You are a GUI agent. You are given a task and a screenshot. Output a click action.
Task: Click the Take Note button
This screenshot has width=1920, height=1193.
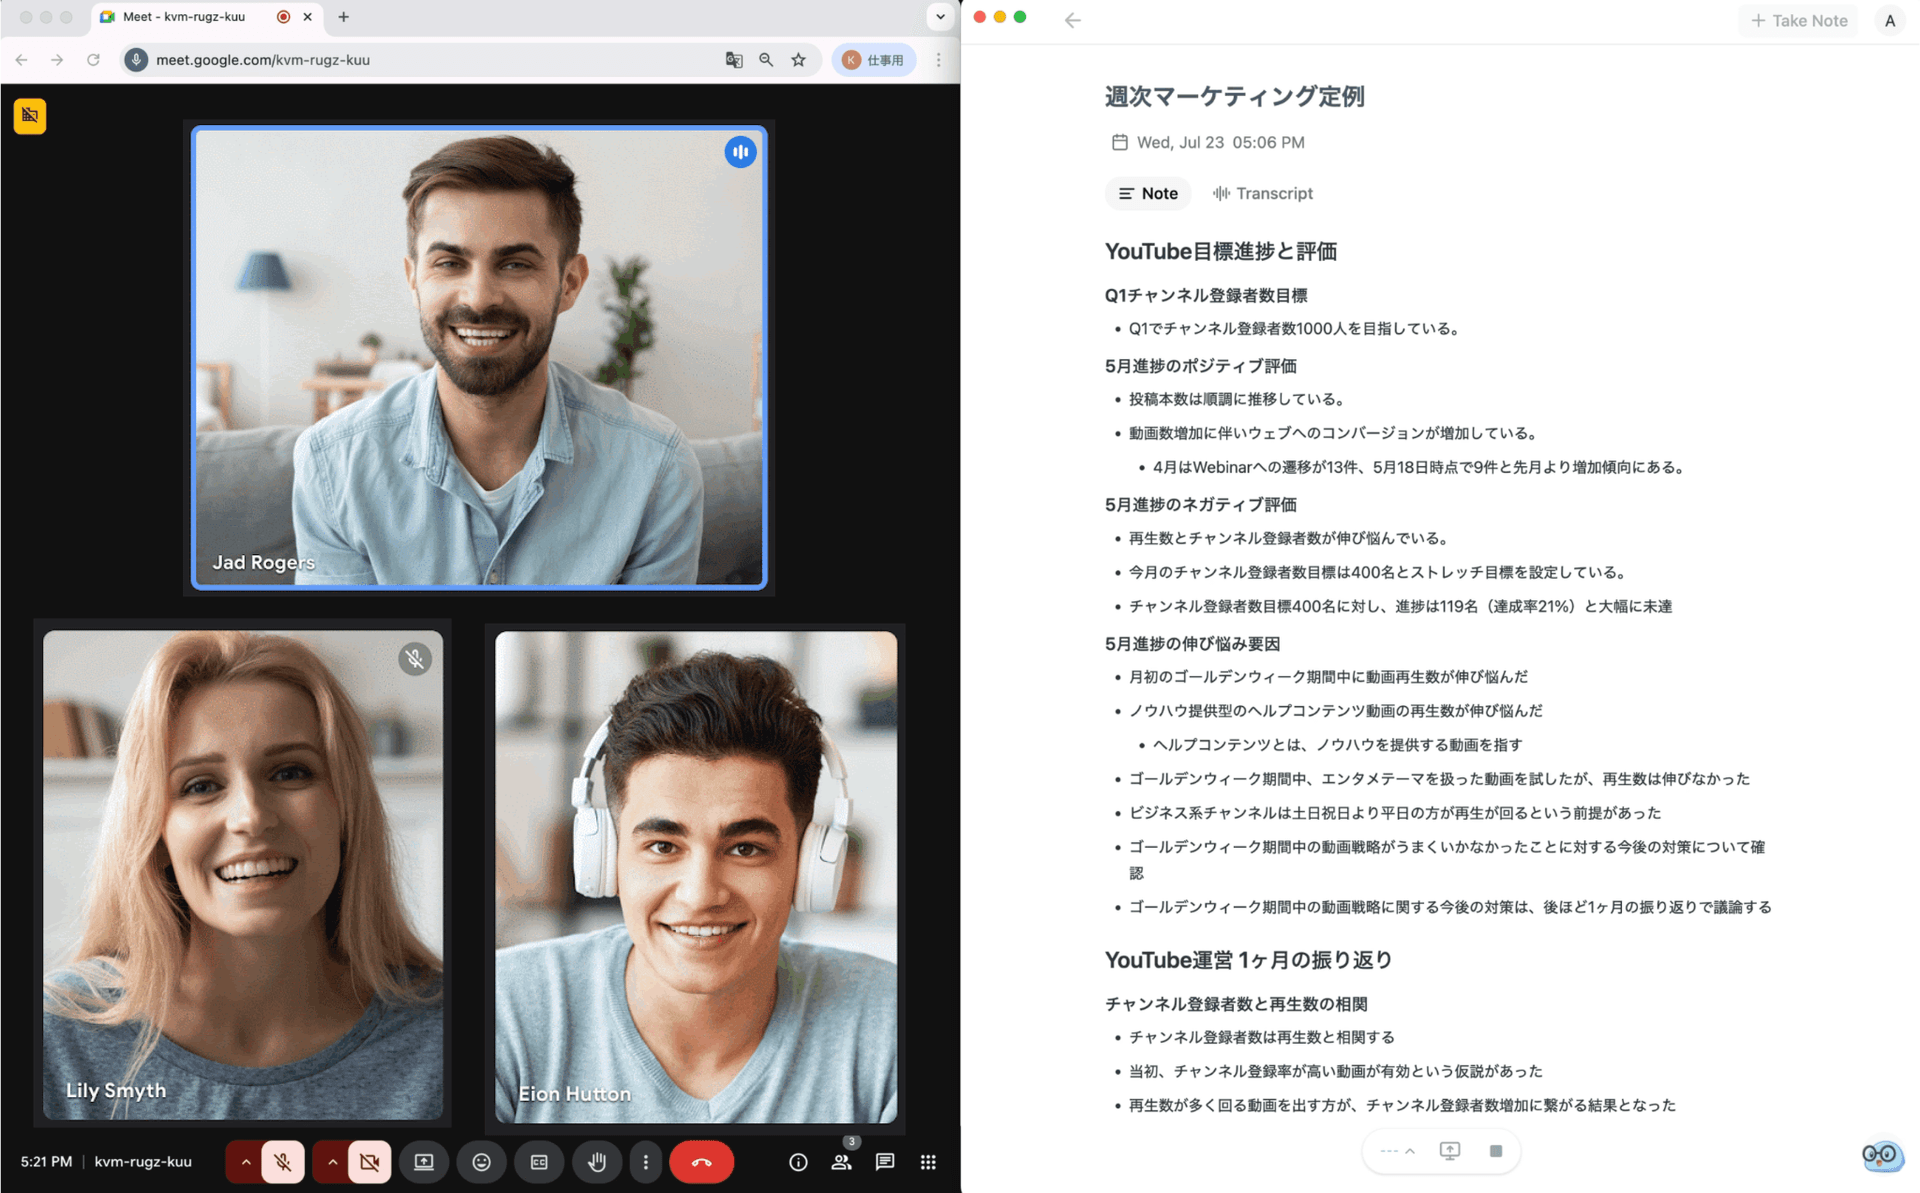coord(1799,20)
